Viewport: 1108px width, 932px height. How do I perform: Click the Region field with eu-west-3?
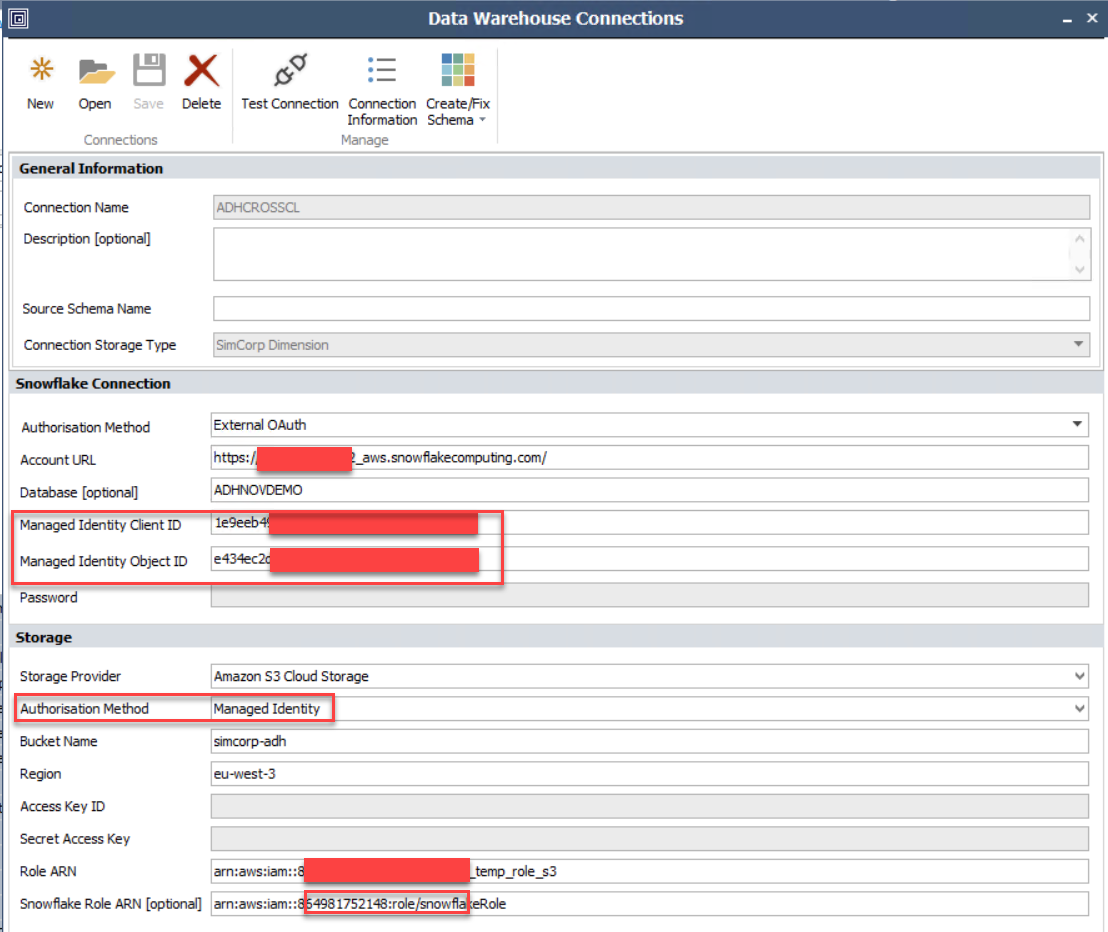[649, 774]
